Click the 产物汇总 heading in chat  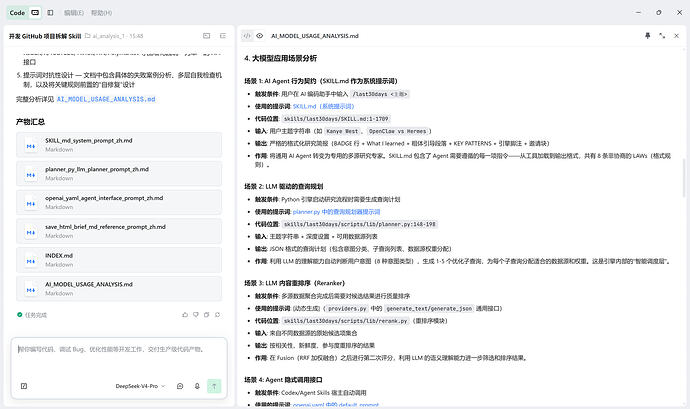coord(30,122)
